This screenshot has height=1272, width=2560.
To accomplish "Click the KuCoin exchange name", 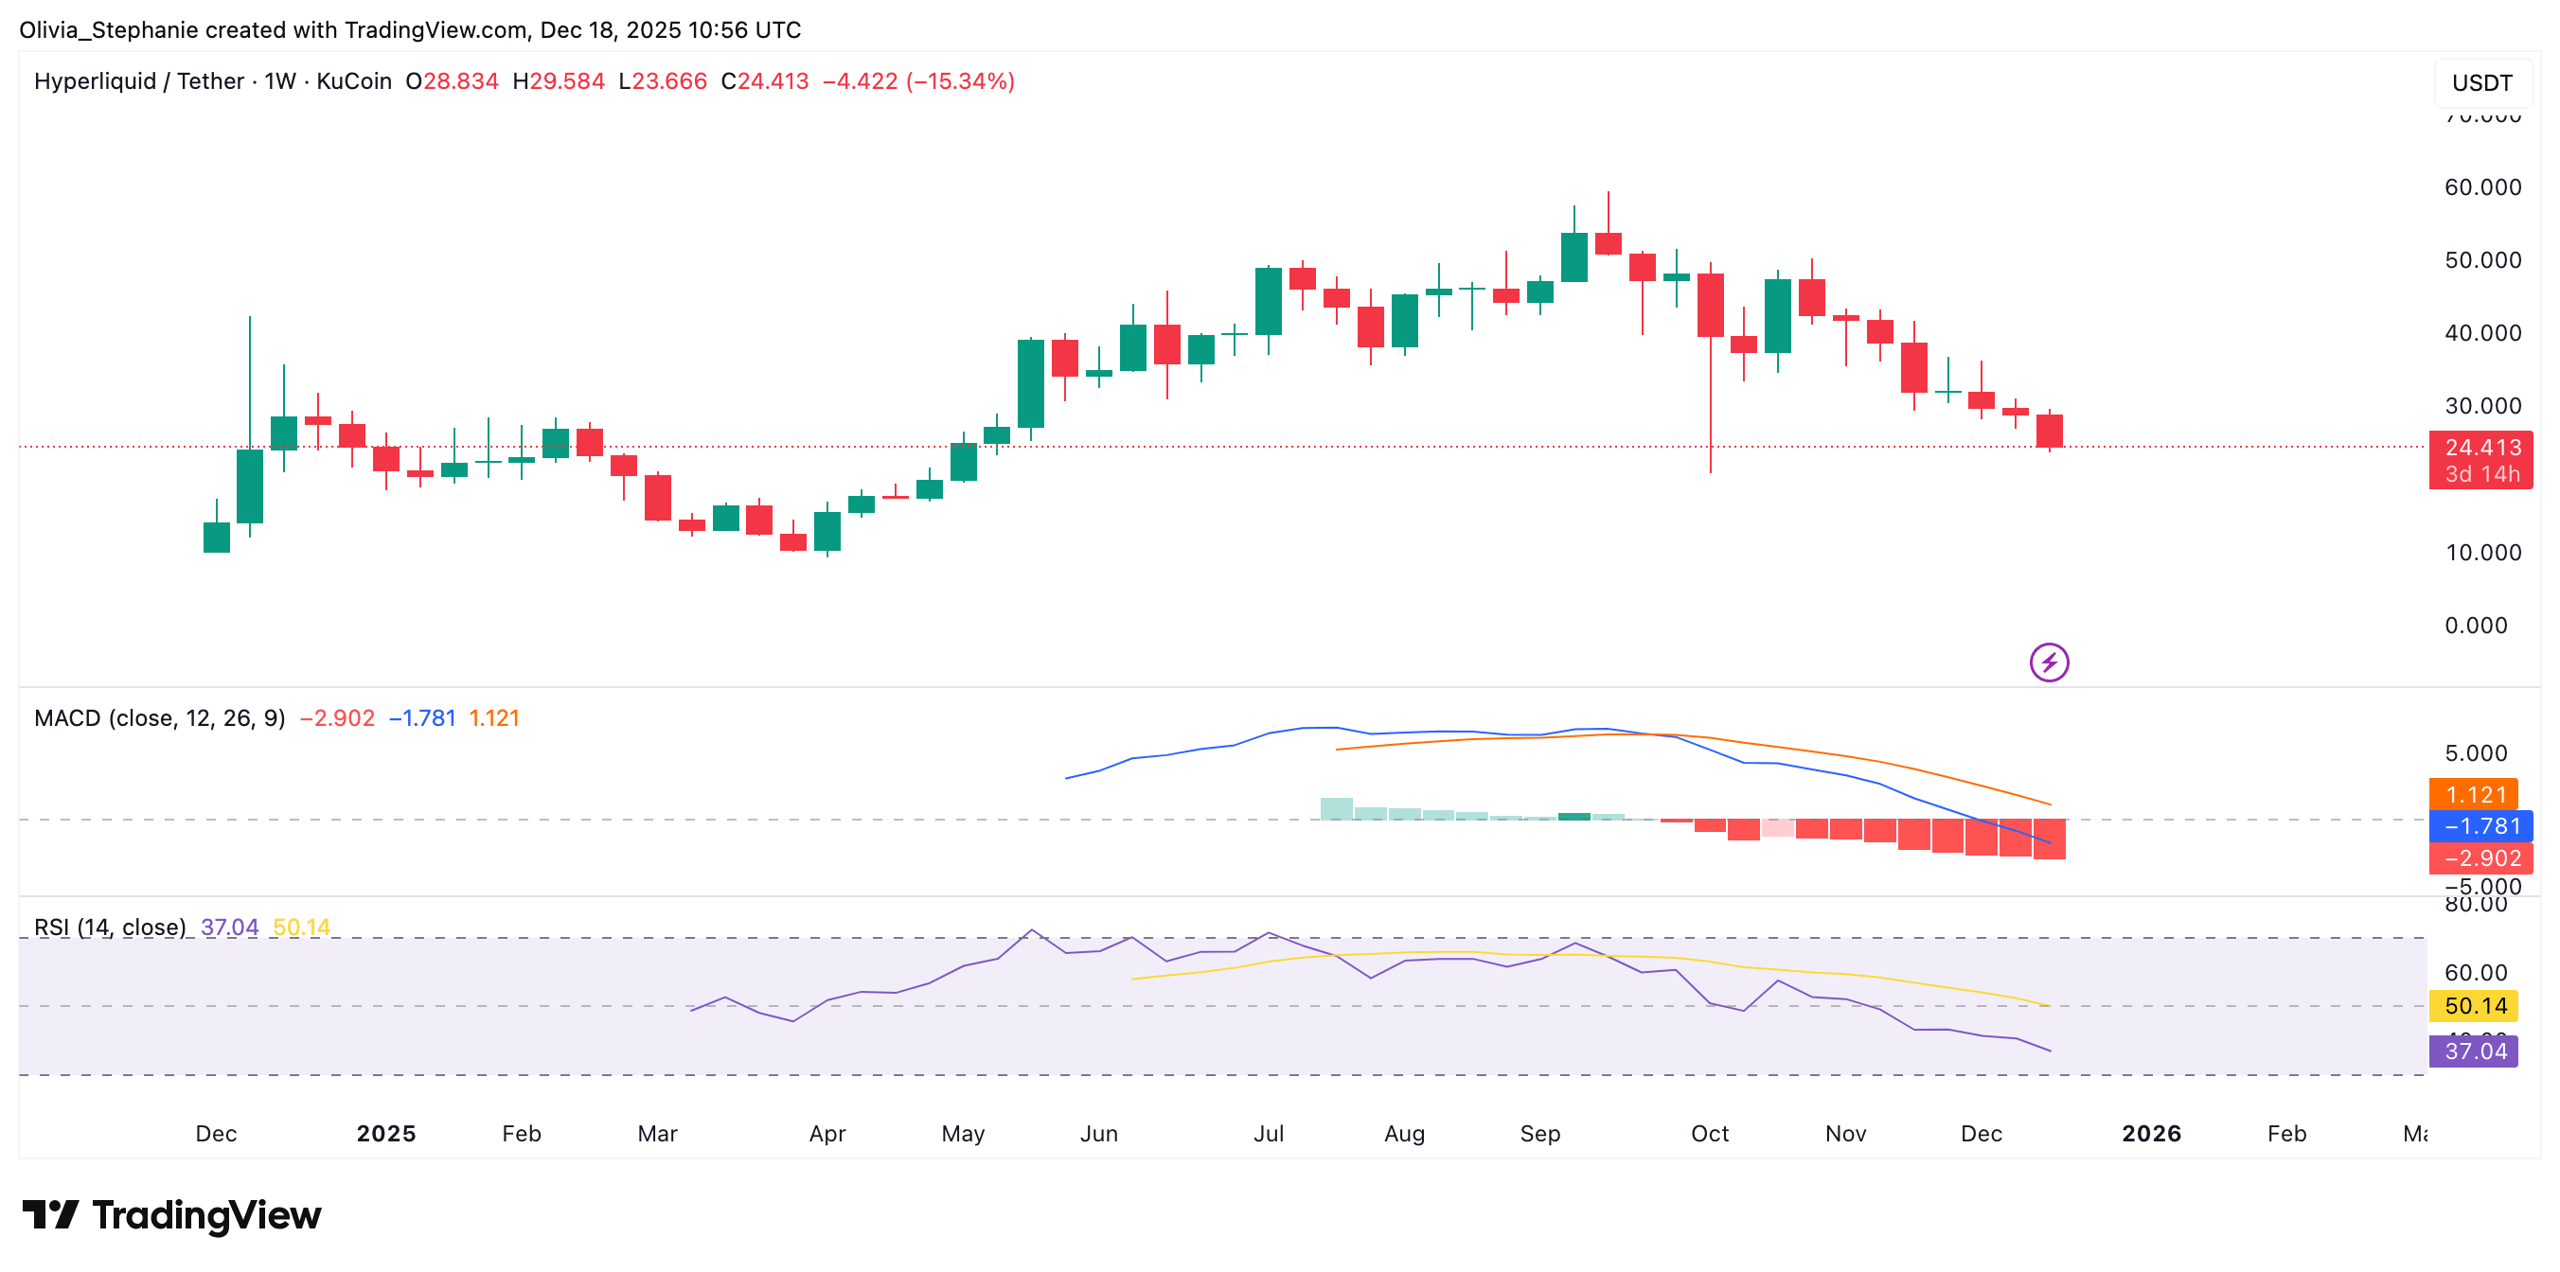I will click(x=352, y=81).
